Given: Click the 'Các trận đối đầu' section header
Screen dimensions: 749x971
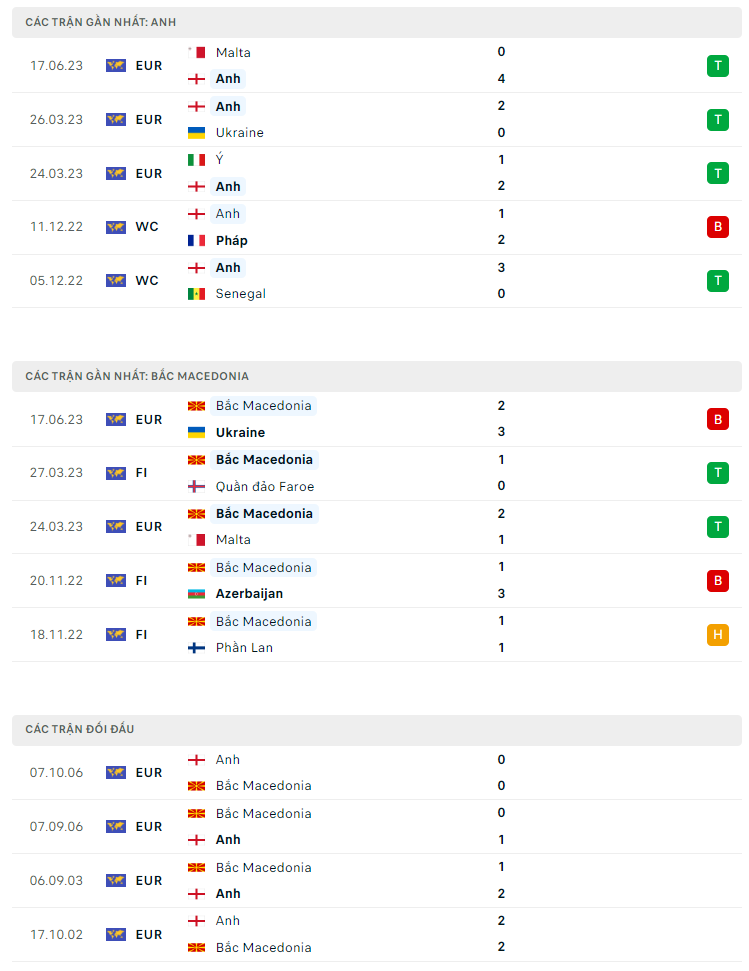Looking at the screenshot, I should pos(80,730).
